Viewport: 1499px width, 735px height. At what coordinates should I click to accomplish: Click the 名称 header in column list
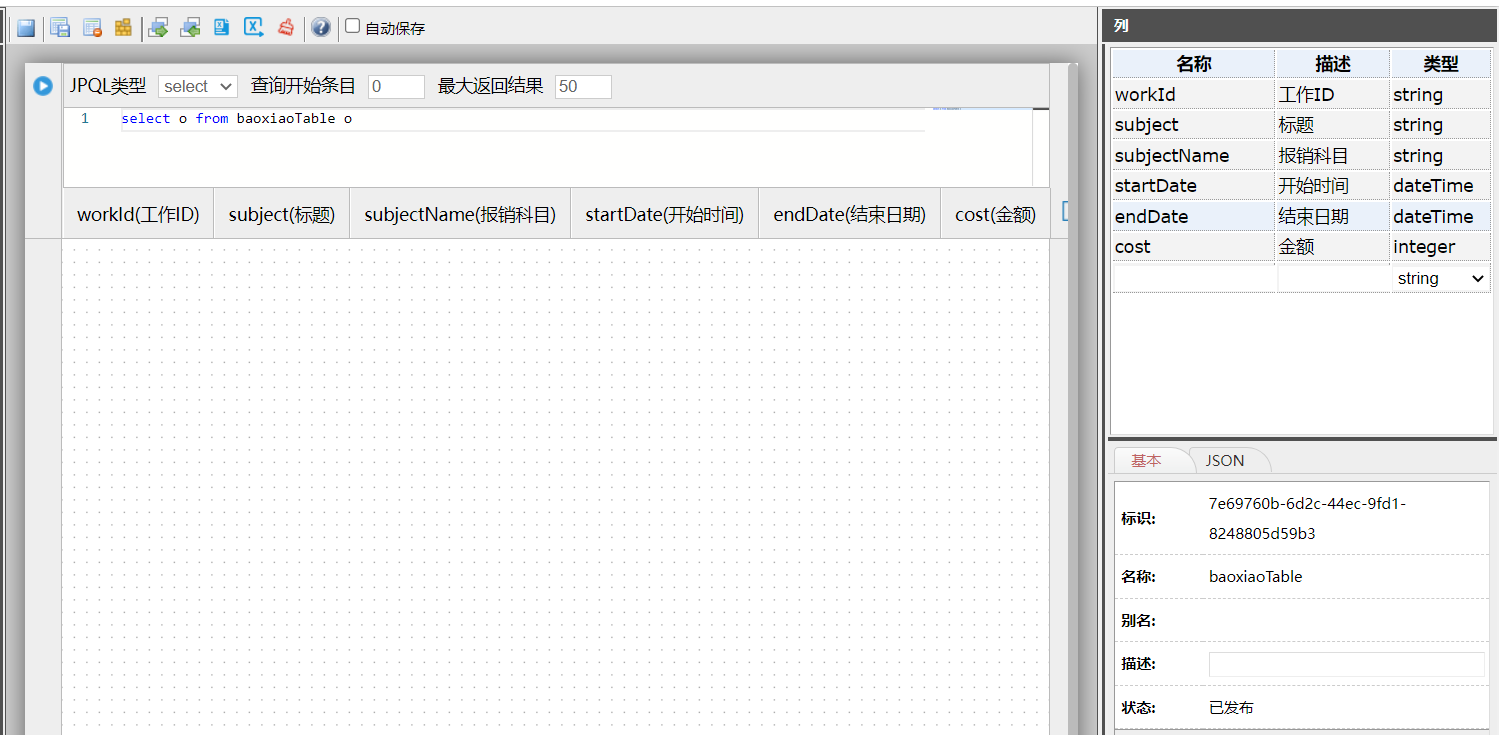pos(1194,64)
